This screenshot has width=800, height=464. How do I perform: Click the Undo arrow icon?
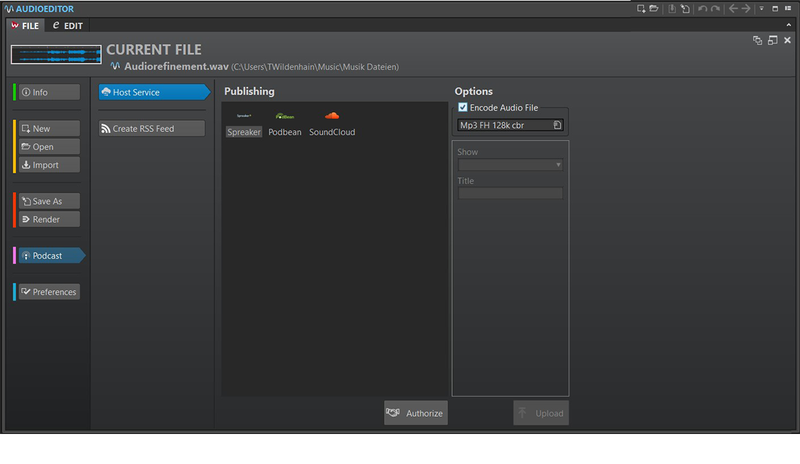[x=703, y=9]
